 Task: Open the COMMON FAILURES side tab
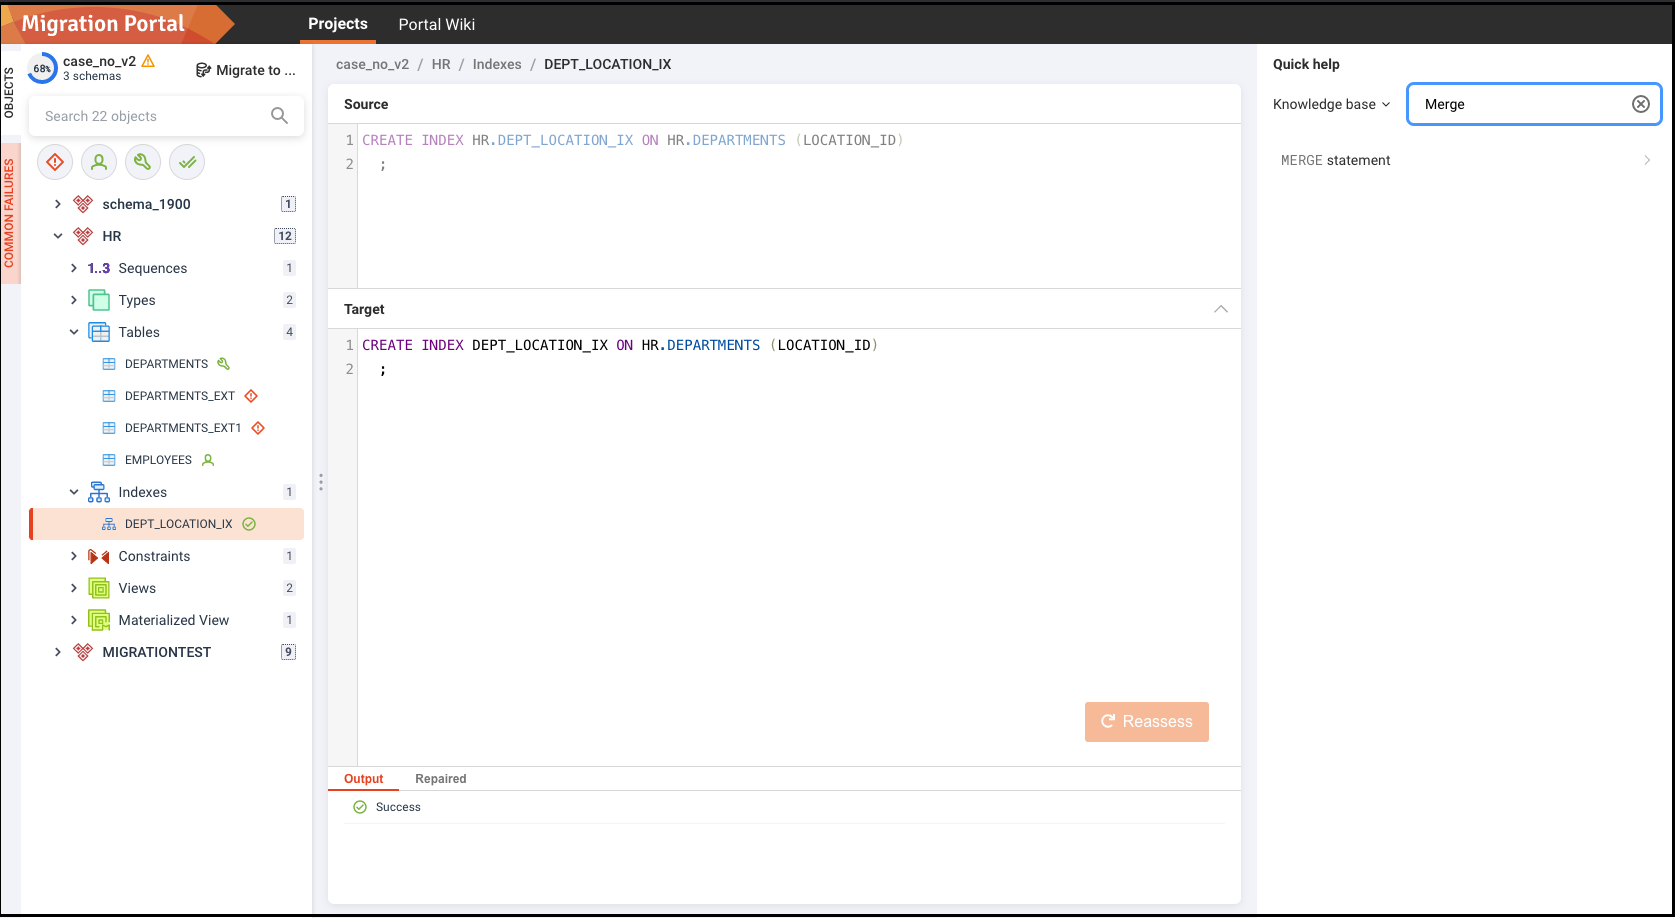[9, 213]
